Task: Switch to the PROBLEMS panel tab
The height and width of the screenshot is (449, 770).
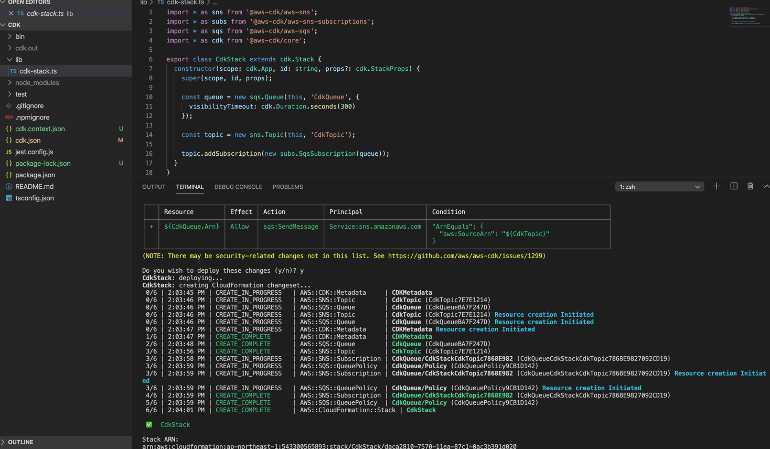Action: pyautogui.click(x=288, y=187)
